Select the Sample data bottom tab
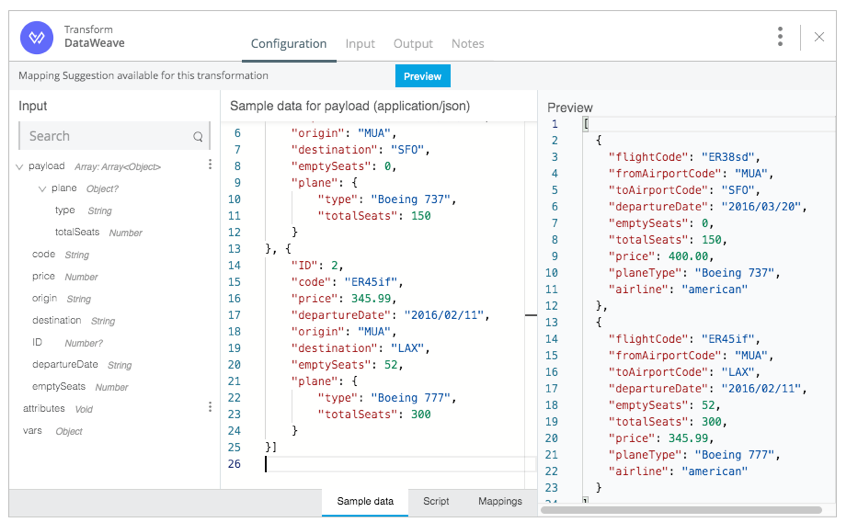This screenshot has height=522, width=845. (365, 502)
